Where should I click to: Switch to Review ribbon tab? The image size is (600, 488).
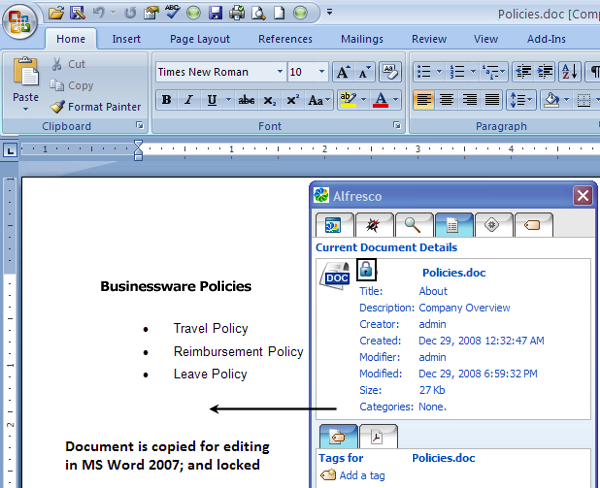point(429,39)
